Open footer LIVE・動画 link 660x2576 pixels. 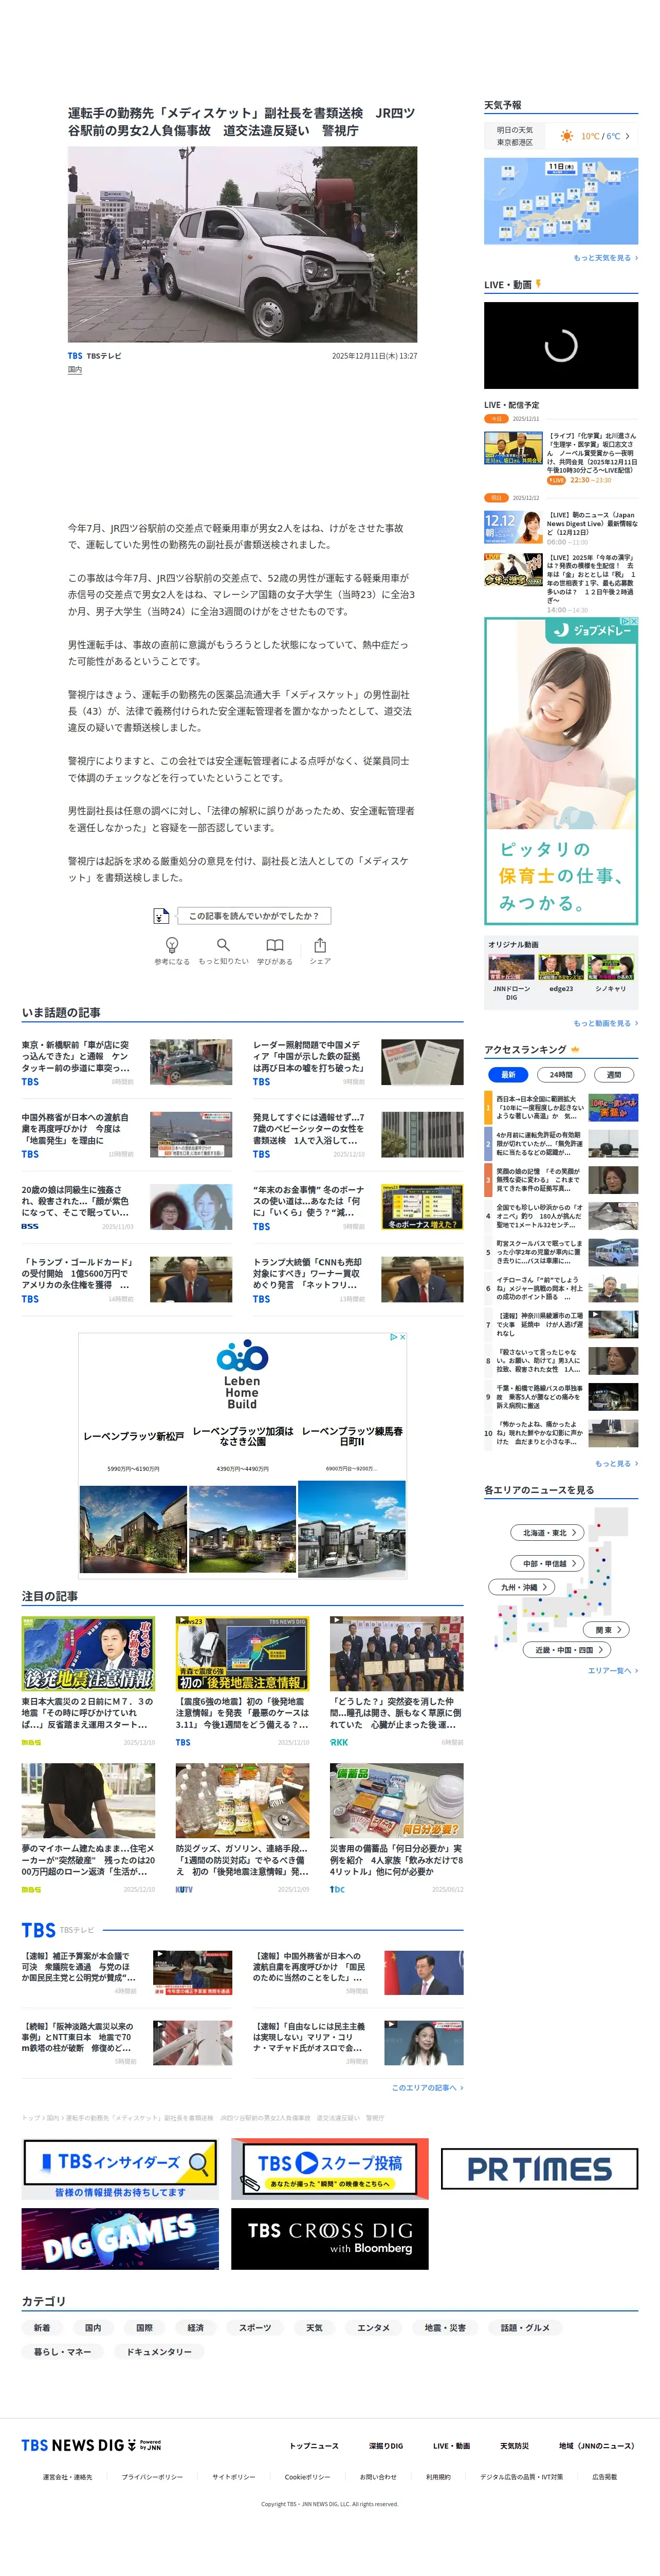click(x=451, y=2446)
